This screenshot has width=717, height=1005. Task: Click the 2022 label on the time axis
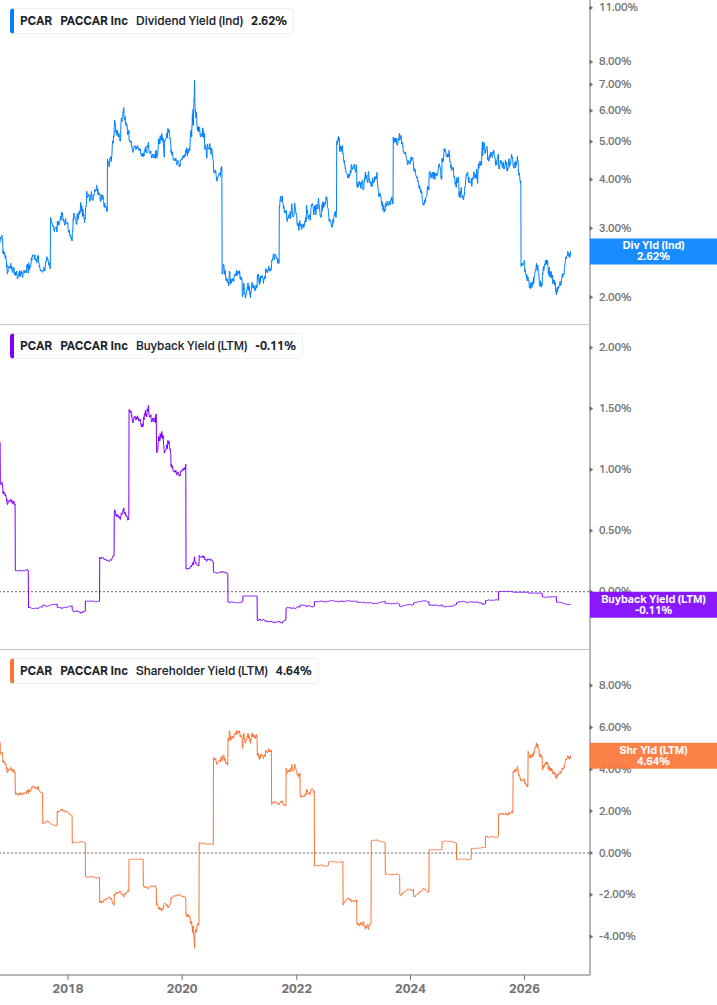pyautogui.click(x=297, y=989)
